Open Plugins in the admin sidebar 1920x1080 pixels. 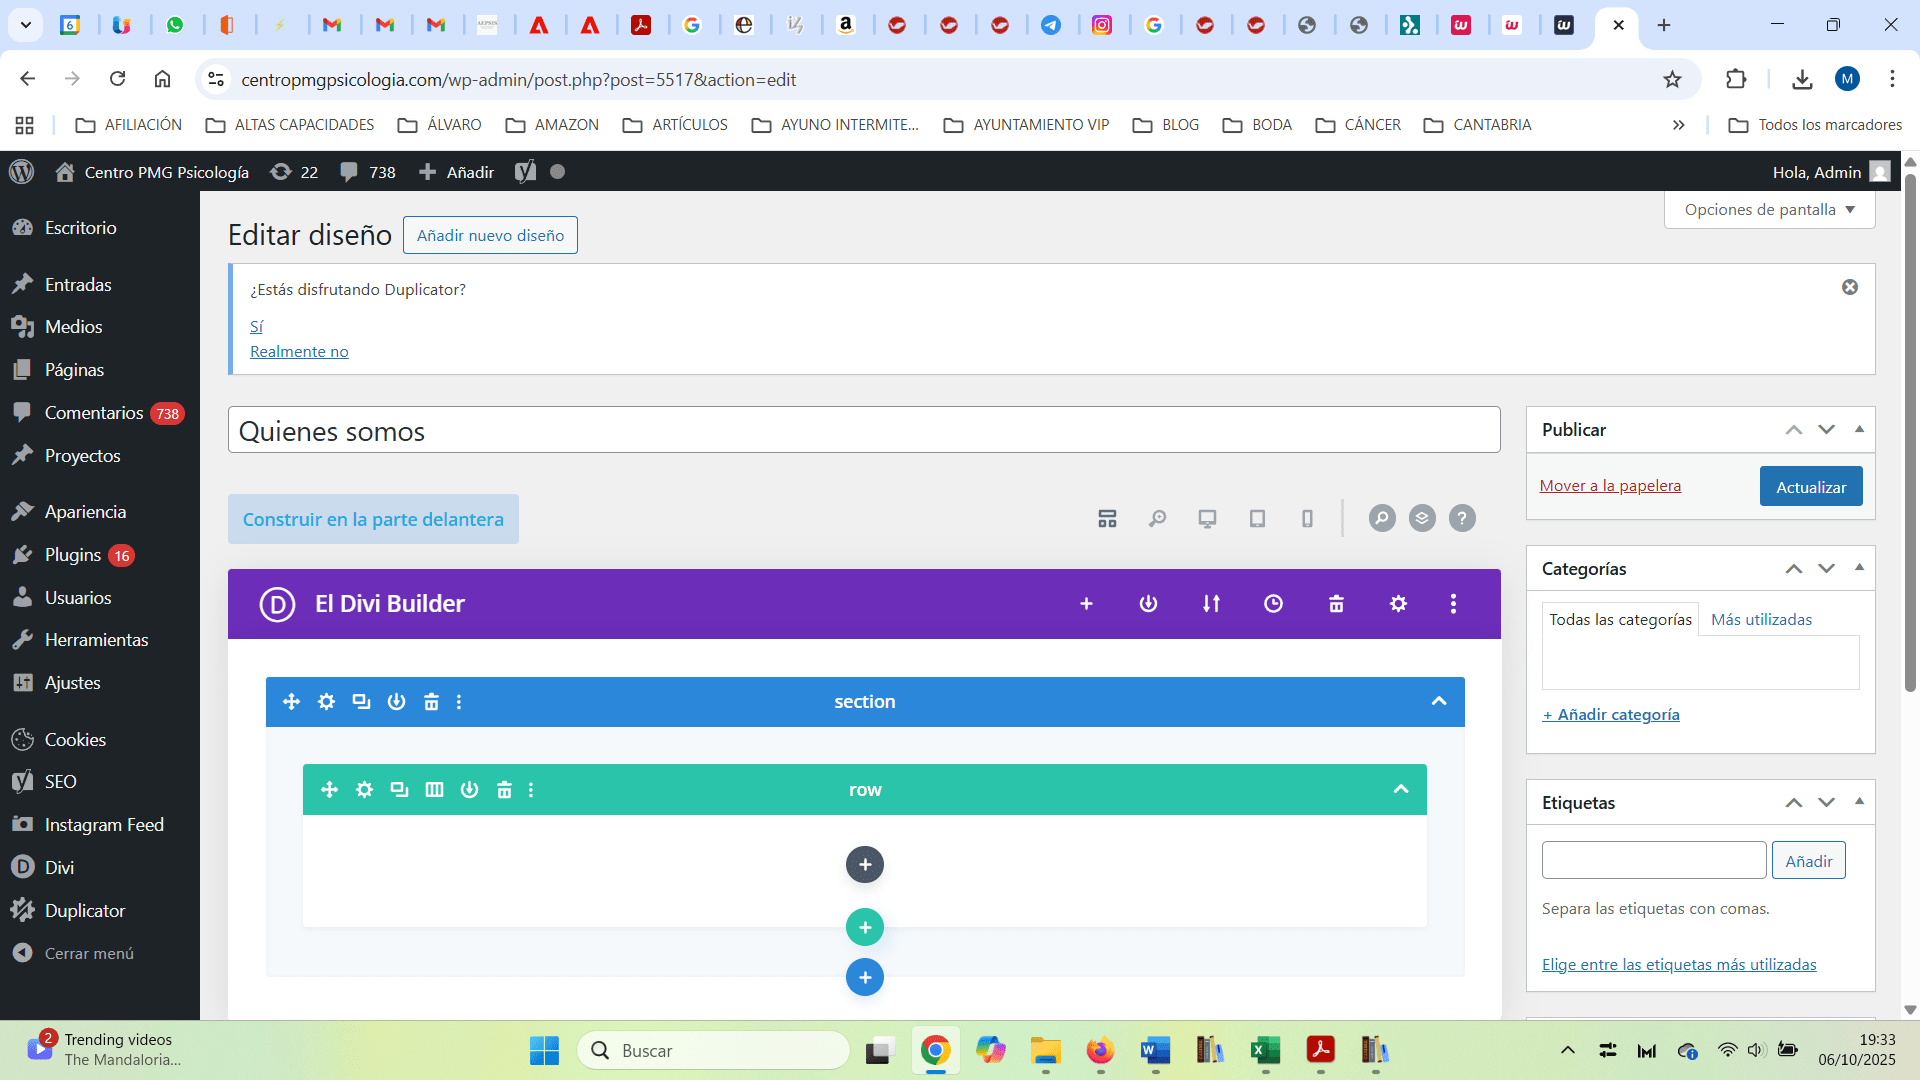click(73, 555)
